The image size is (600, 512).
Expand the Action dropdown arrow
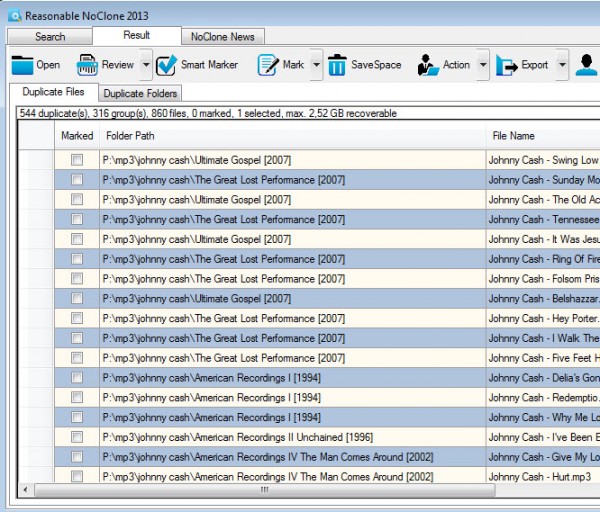click(483, 65)
